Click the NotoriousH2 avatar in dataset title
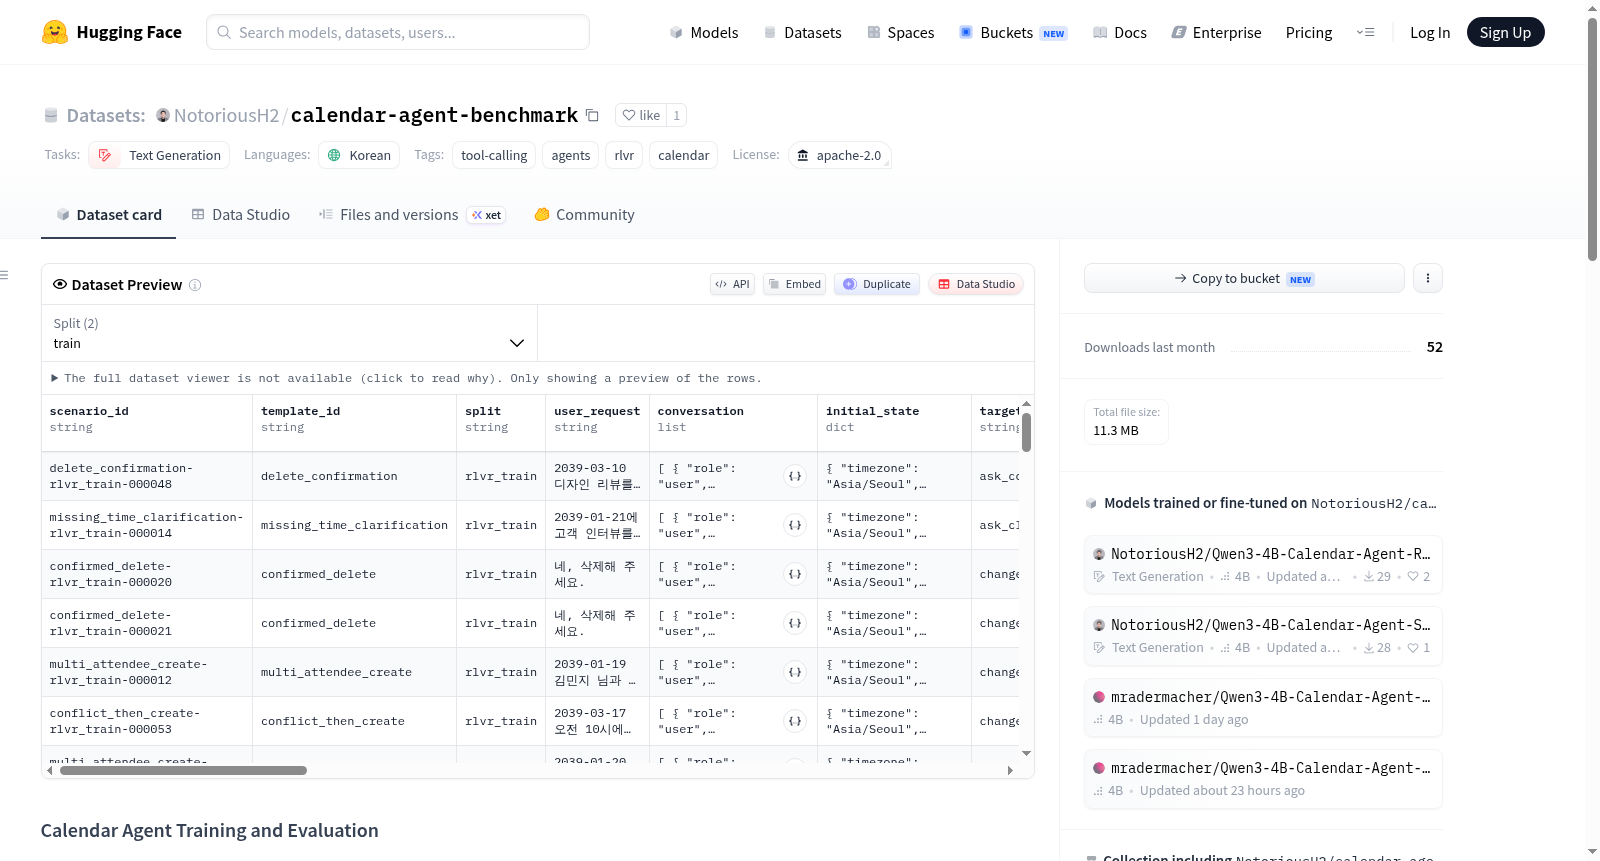The width and height of the screenshot is (1600, 861). [163, 115]
